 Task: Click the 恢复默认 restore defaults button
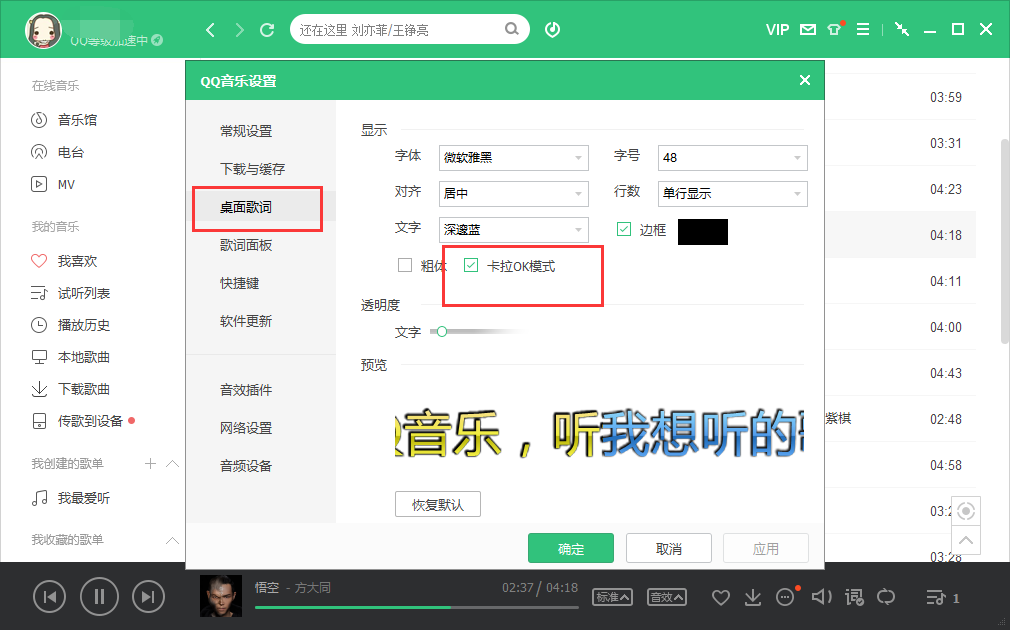point(438,504)
